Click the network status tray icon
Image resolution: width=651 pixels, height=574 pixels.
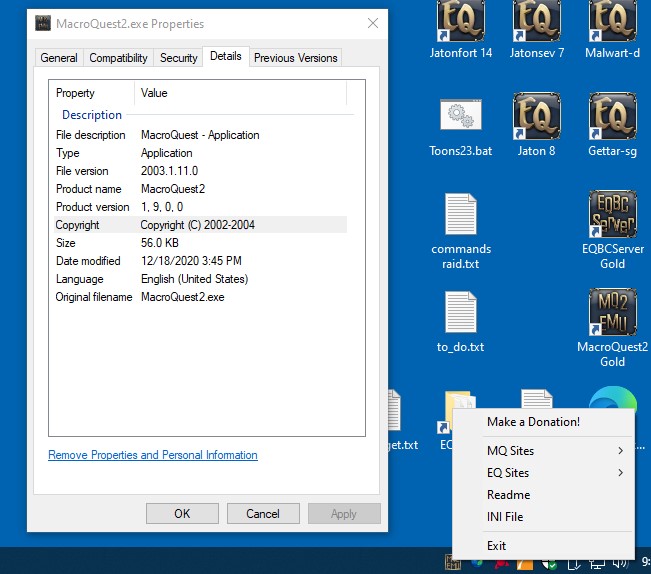coord(597,564)
